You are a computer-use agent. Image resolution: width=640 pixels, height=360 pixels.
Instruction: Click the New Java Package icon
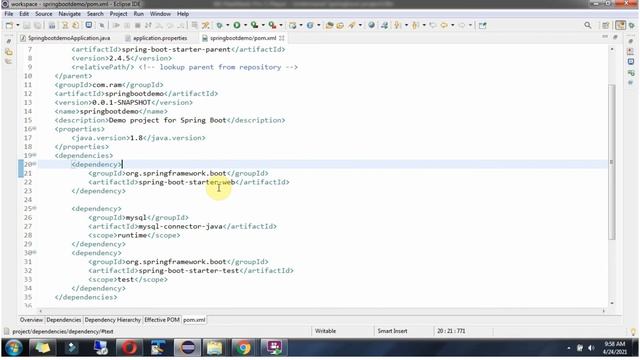293,25
